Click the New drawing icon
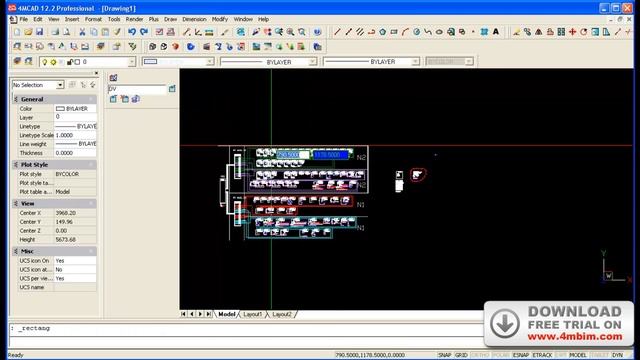640x360 pixels. [17, 32]
